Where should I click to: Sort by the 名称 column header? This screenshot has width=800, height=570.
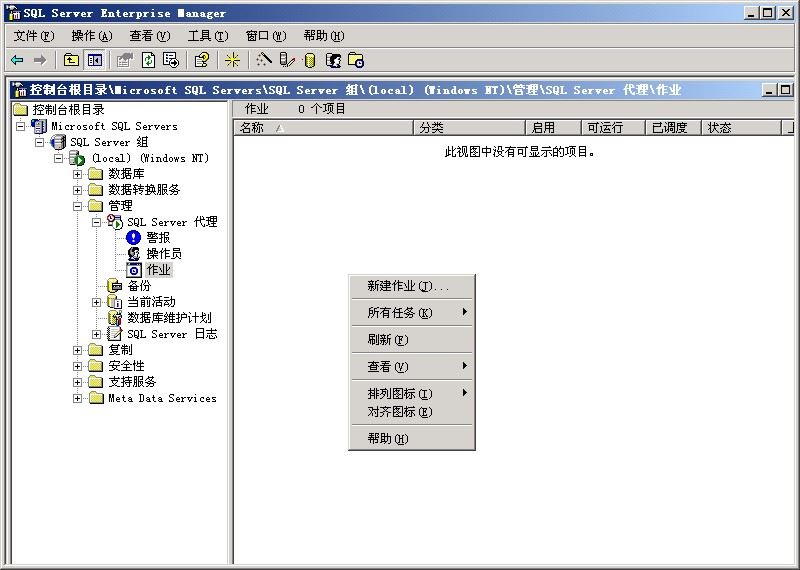[323, 128]
